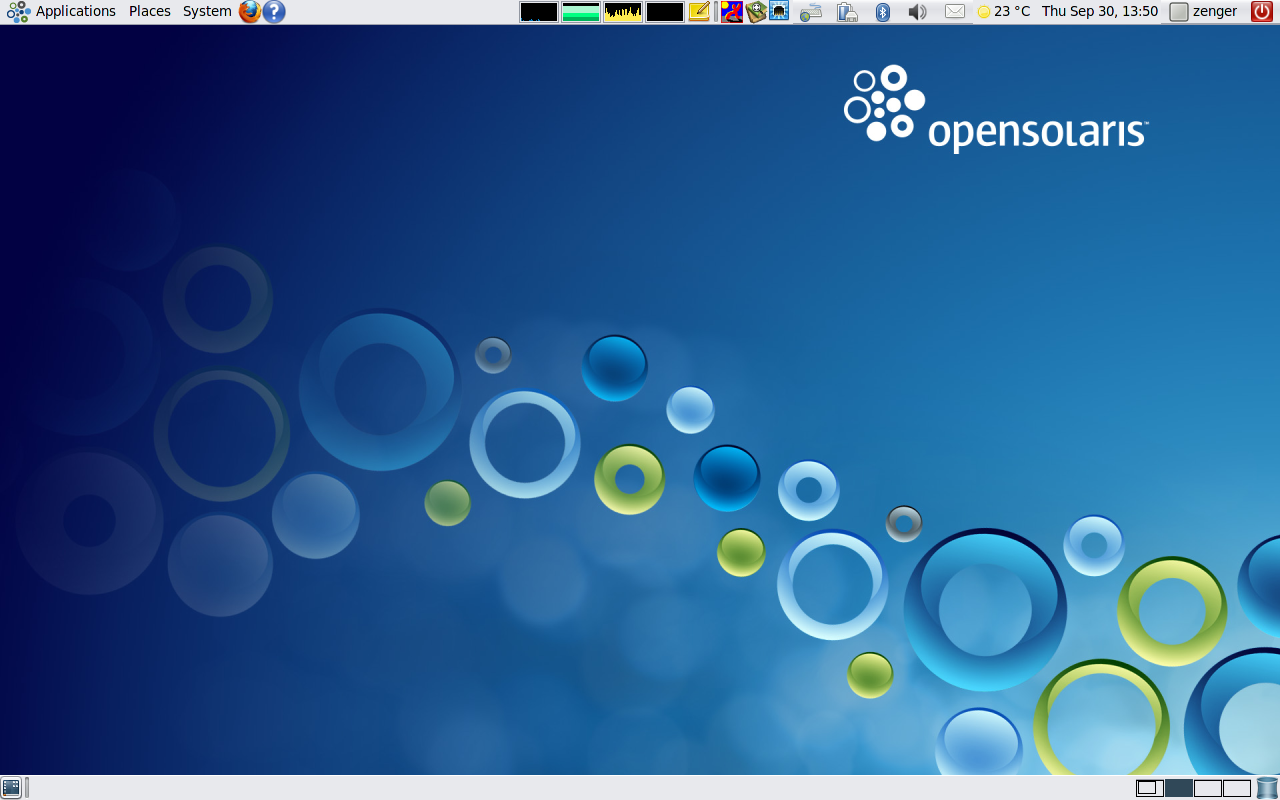Open the zenger user switcher
1280x800 pixels.
(x=1204, y=12)
